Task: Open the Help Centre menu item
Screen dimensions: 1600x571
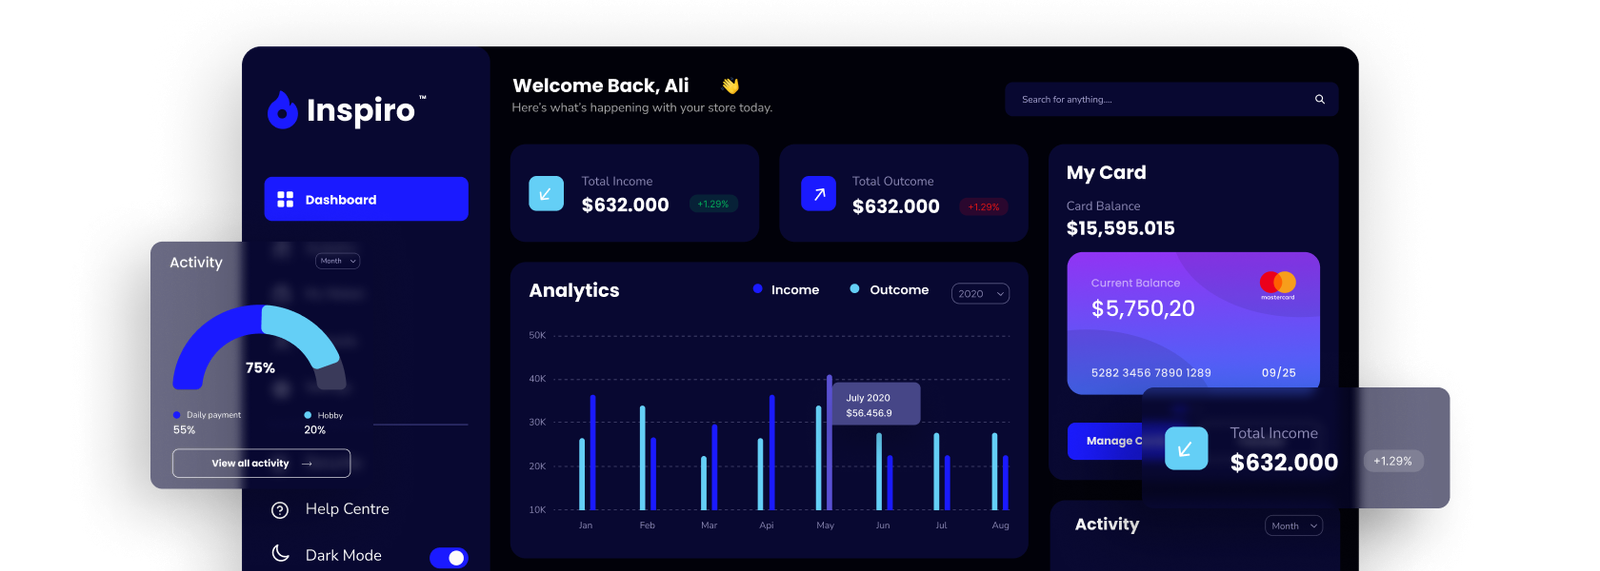Action: coord(330,509)
